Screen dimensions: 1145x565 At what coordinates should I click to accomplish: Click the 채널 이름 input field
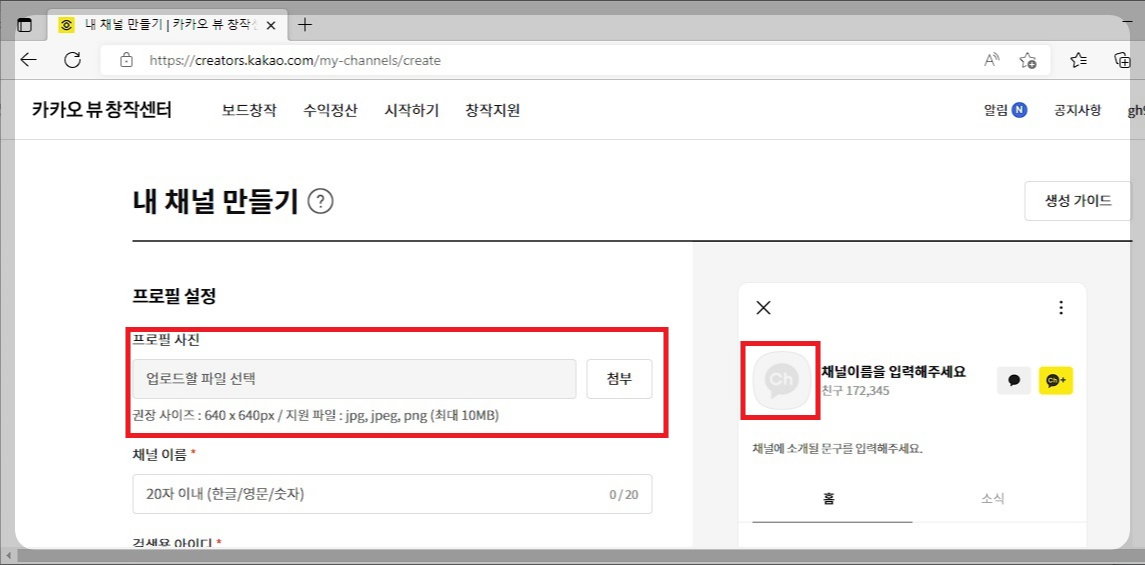pyautogui.click(x=392, y=494)
